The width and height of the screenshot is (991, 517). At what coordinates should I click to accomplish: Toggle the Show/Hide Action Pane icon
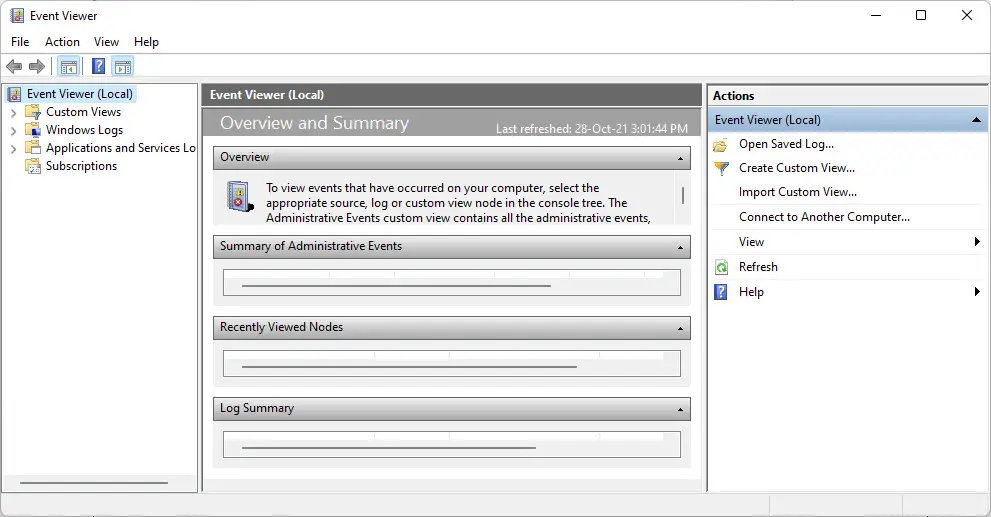(123, 66)
